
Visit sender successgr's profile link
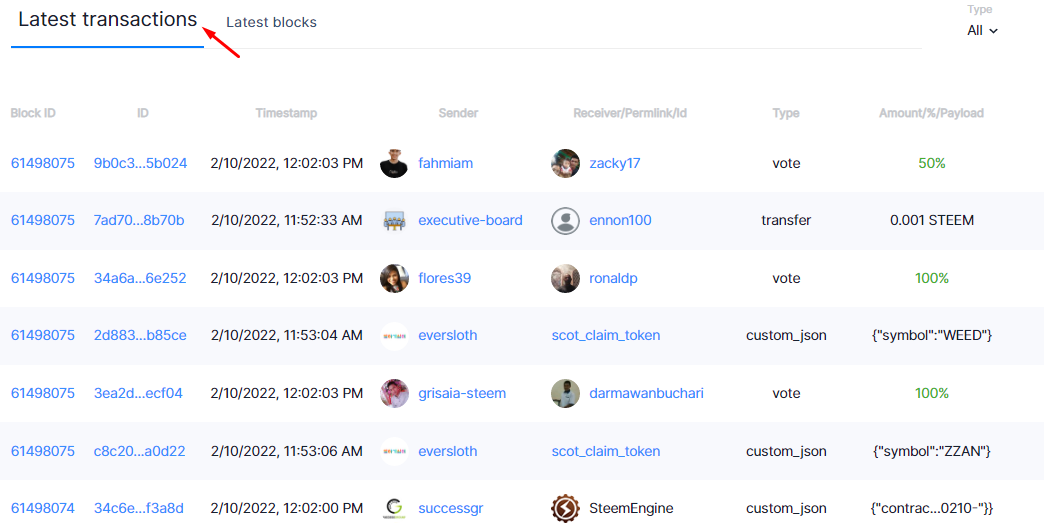click(x=450, y=508)
